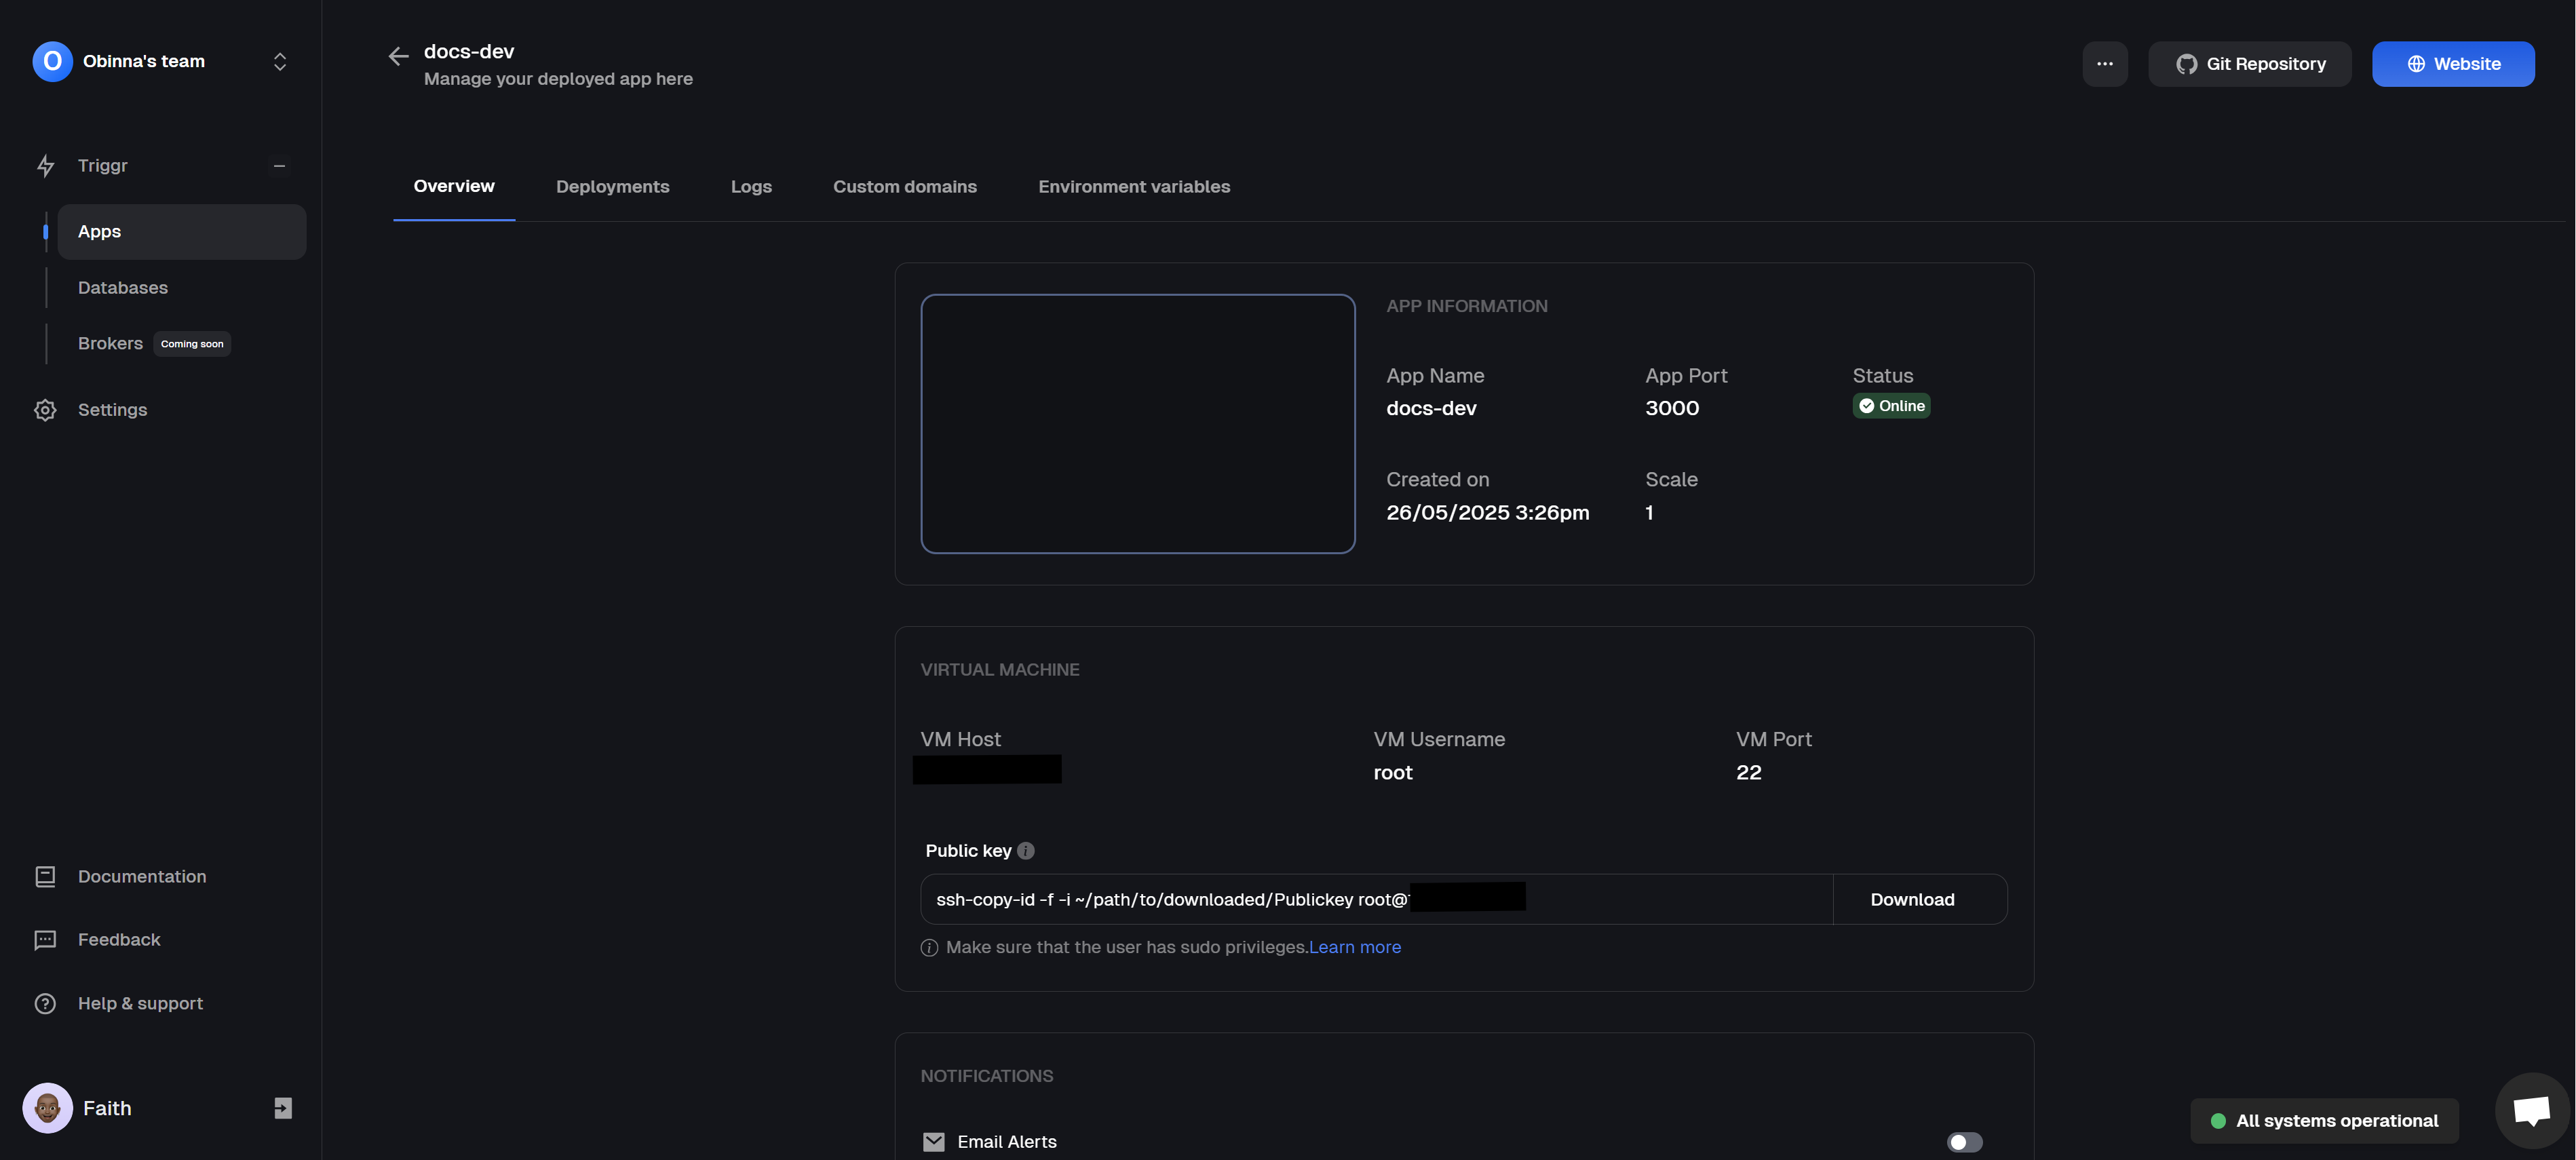Screen dimensions: 2576x1160
Task: Collapse the Triggr sidebar section
Action: tap(279, 166)
